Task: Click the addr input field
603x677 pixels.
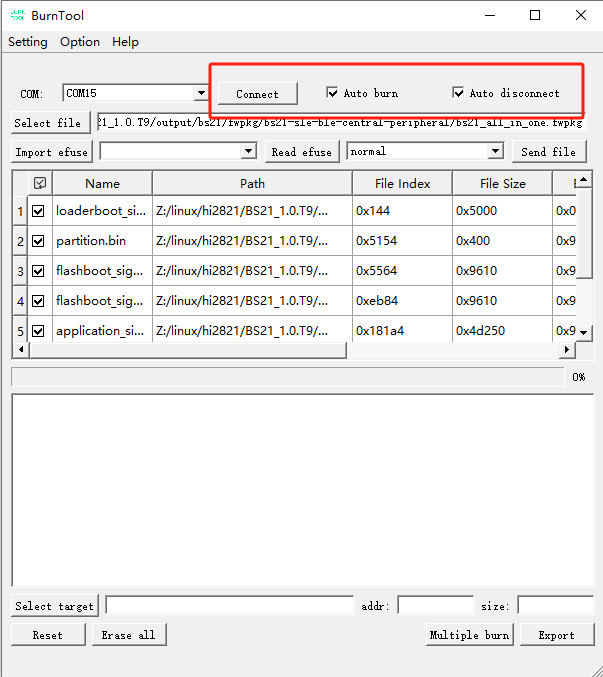Action: [x=435, y=606]
